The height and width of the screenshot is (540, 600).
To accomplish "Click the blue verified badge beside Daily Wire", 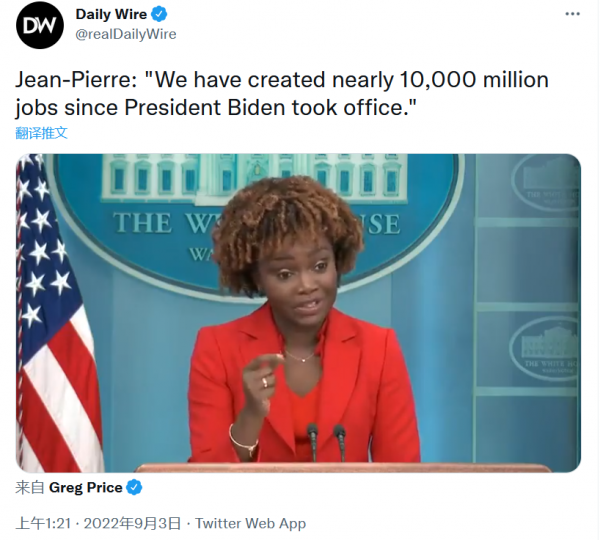I will 159,14.
